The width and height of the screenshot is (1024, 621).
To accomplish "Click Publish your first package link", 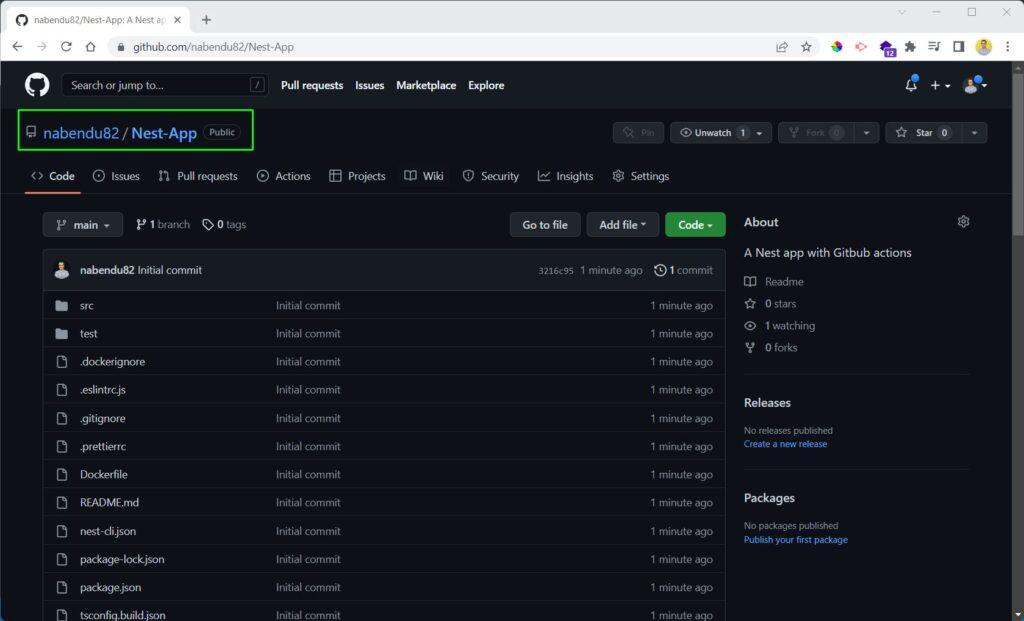I will [795, 539].
